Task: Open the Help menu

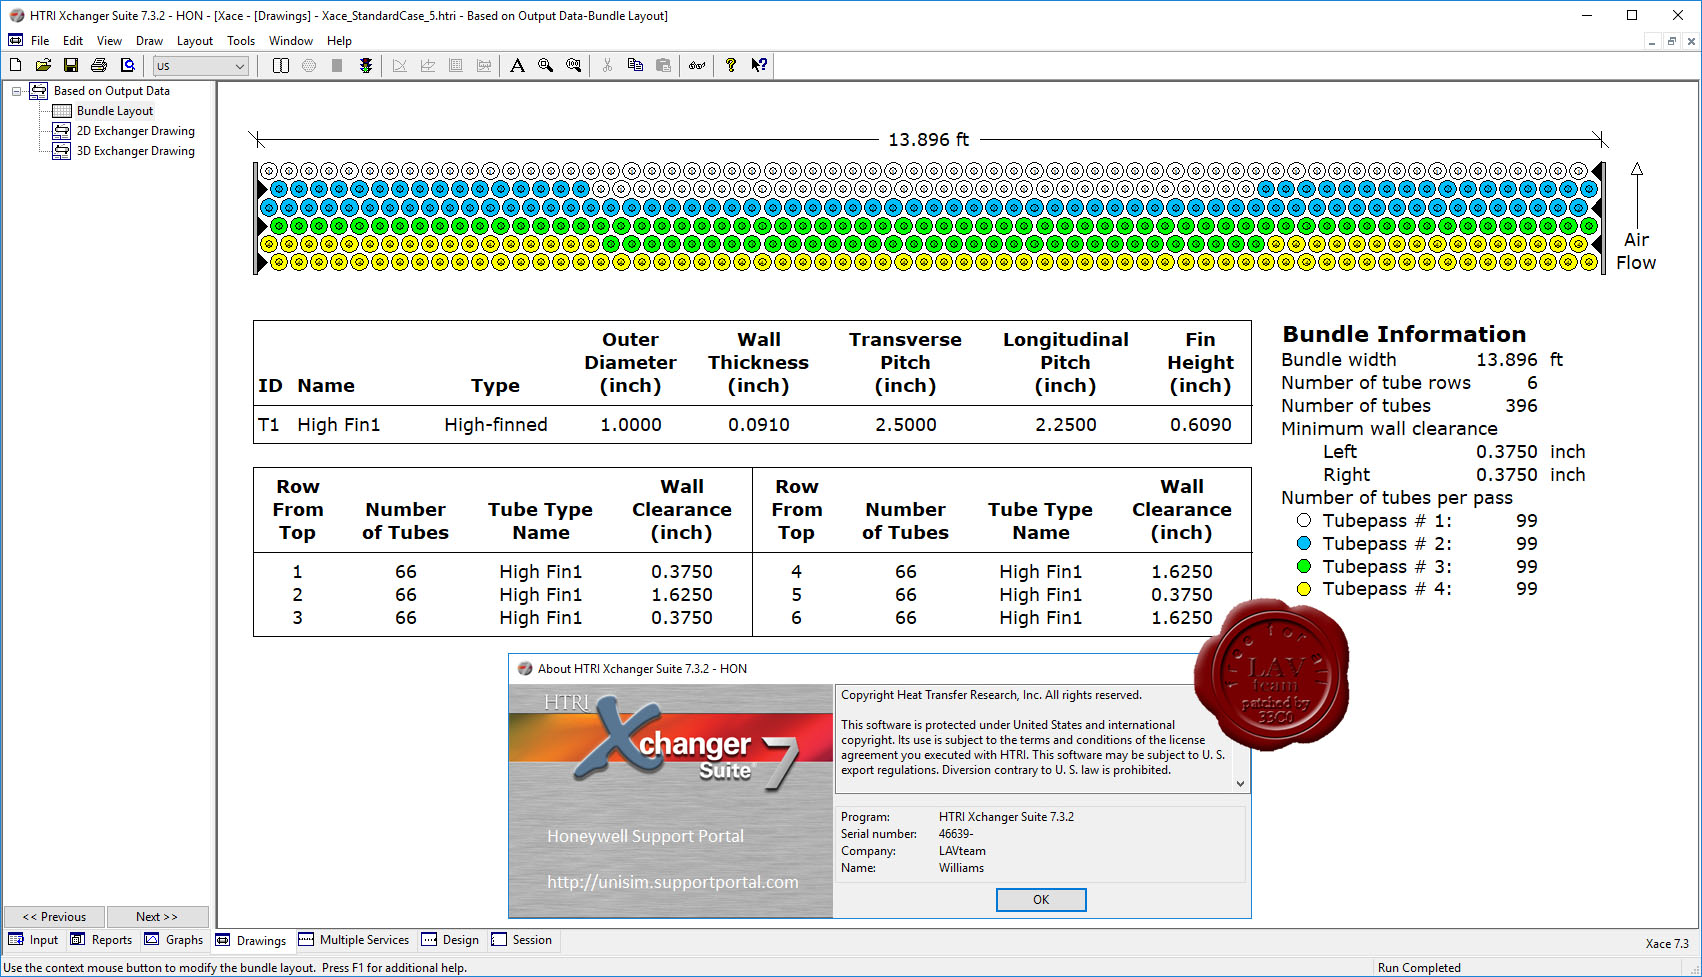Action: pos(339,41)
